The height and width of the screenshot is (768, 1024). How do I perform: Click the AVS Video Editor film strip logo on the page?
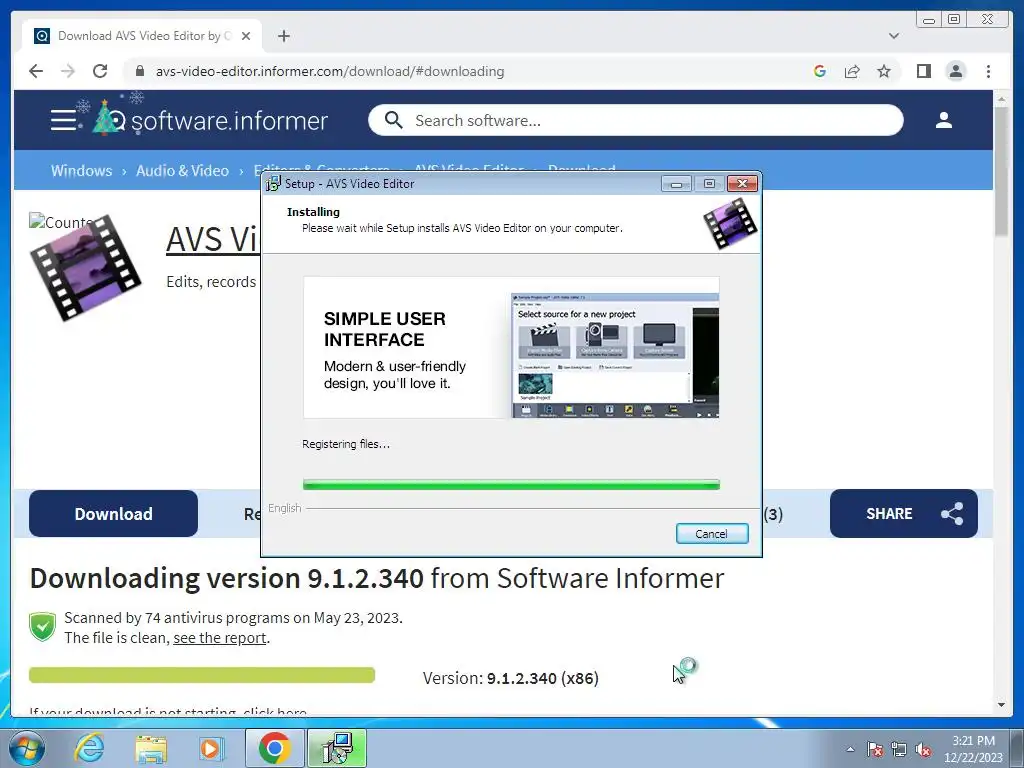[85, 268]
